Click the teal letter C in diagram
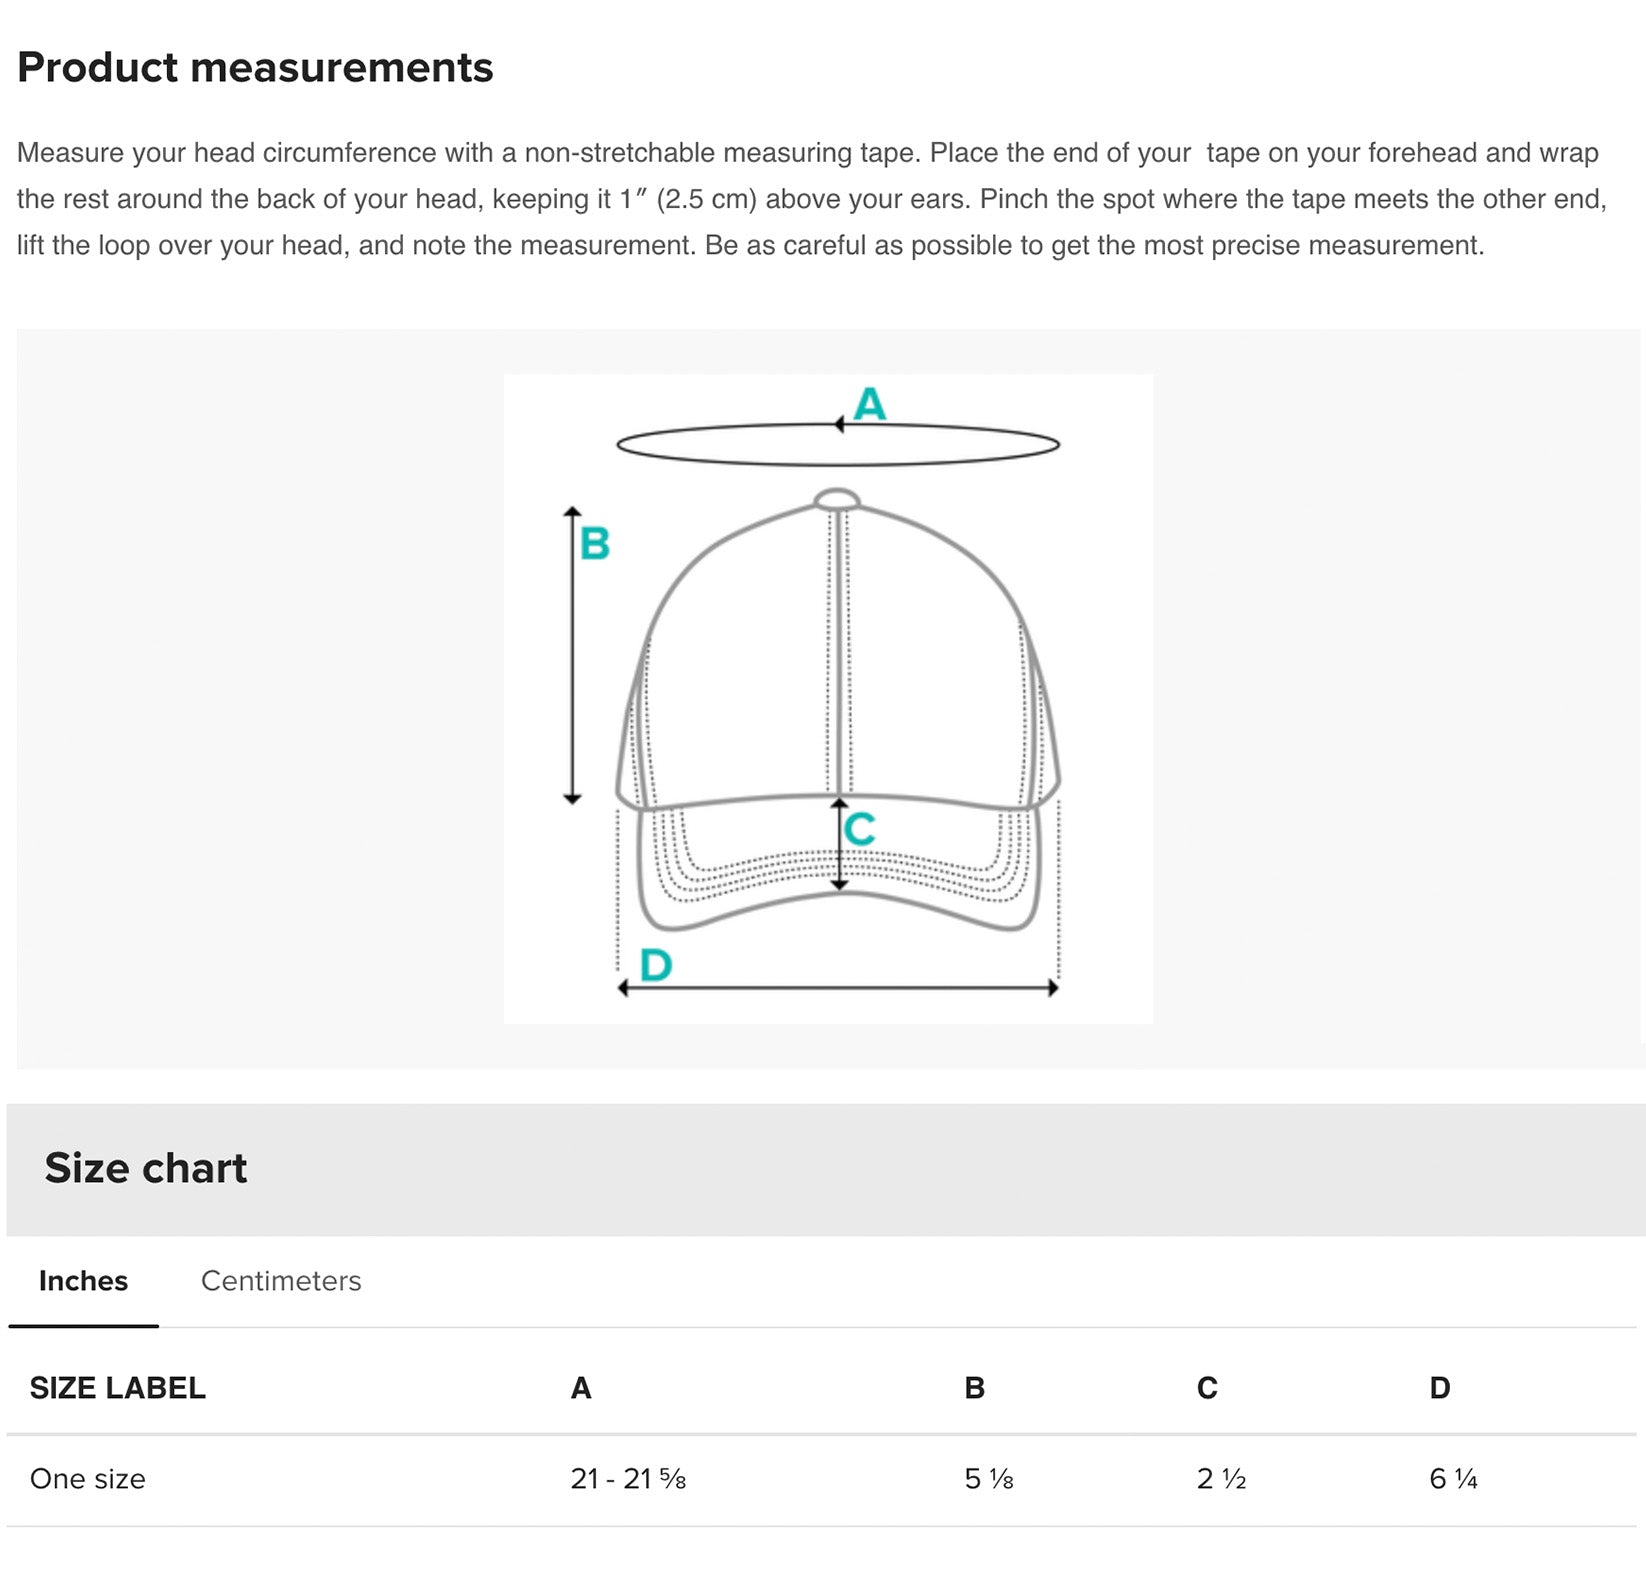 pos(860,829)
